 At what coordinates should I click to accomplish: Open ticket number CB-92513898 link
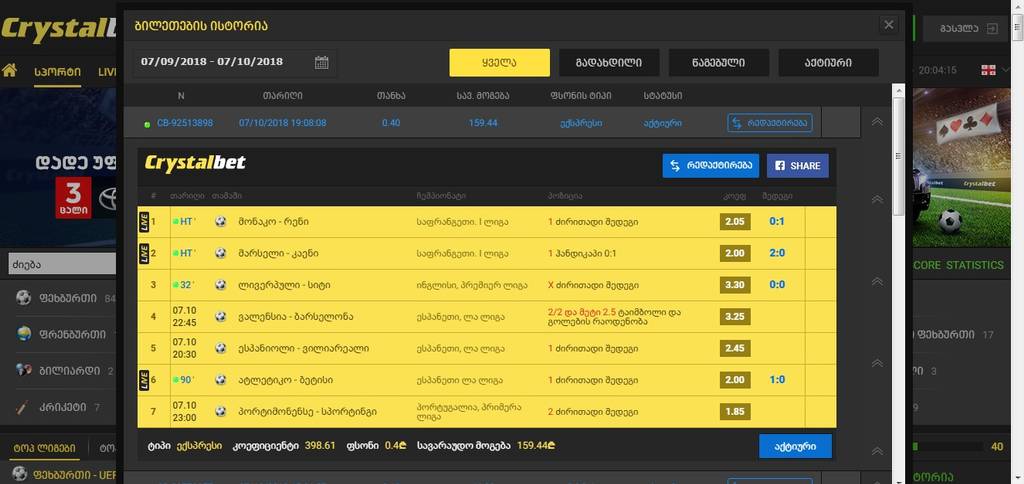click(x=185, y=123)
